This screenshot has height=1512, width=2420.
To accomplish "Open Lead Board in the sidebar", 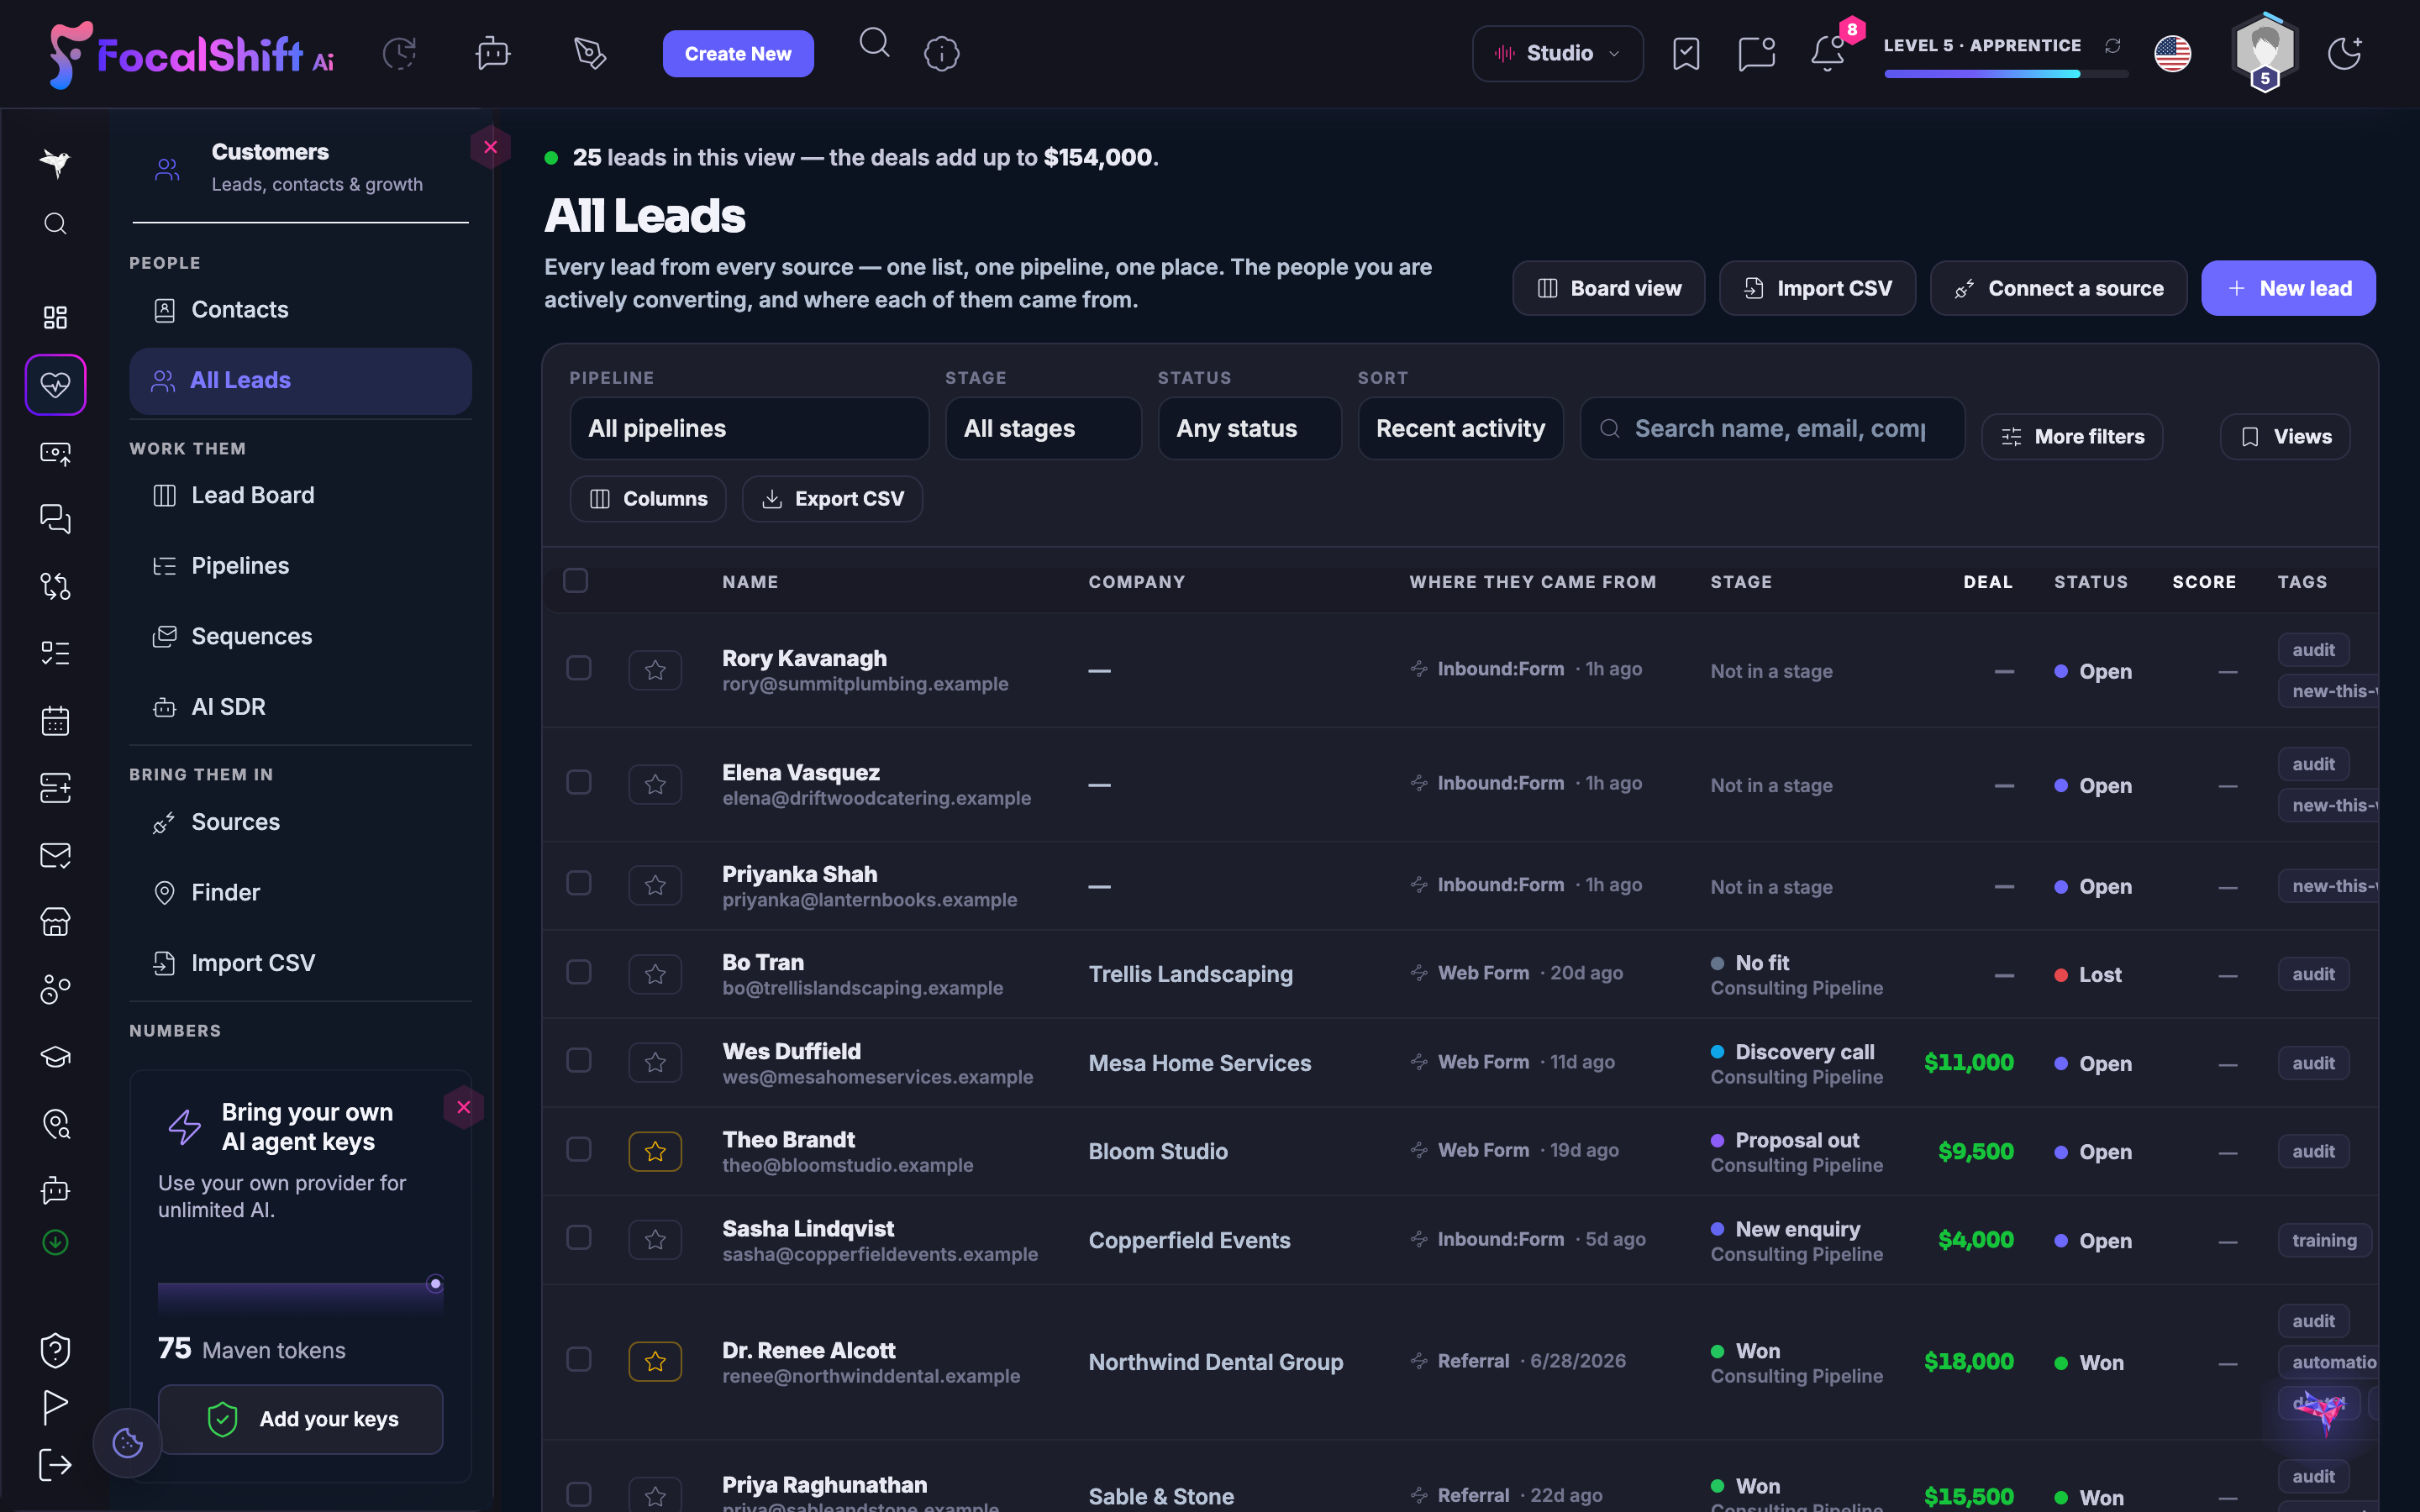I will [300, 496].
